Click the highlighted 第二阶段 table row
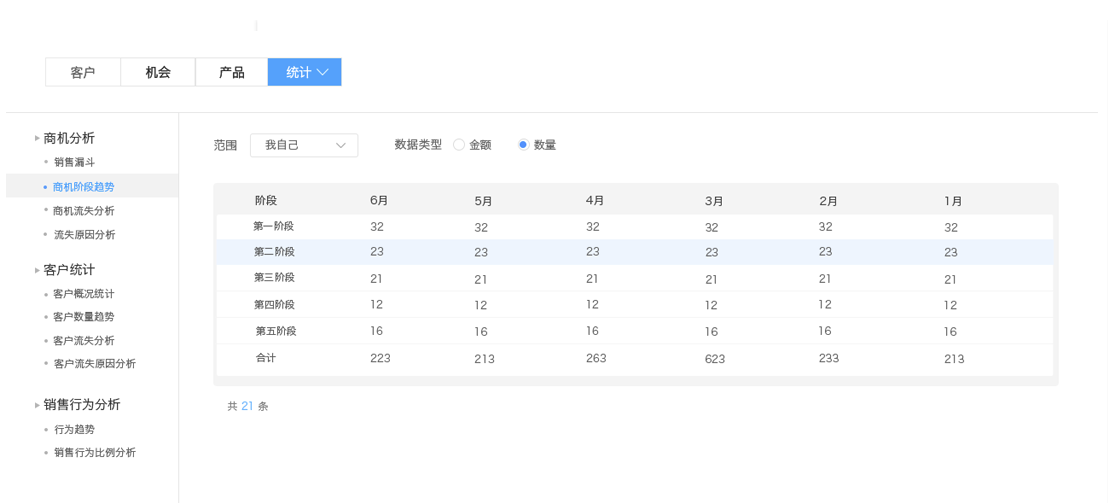1109x503 pixels. coord(634,252)
